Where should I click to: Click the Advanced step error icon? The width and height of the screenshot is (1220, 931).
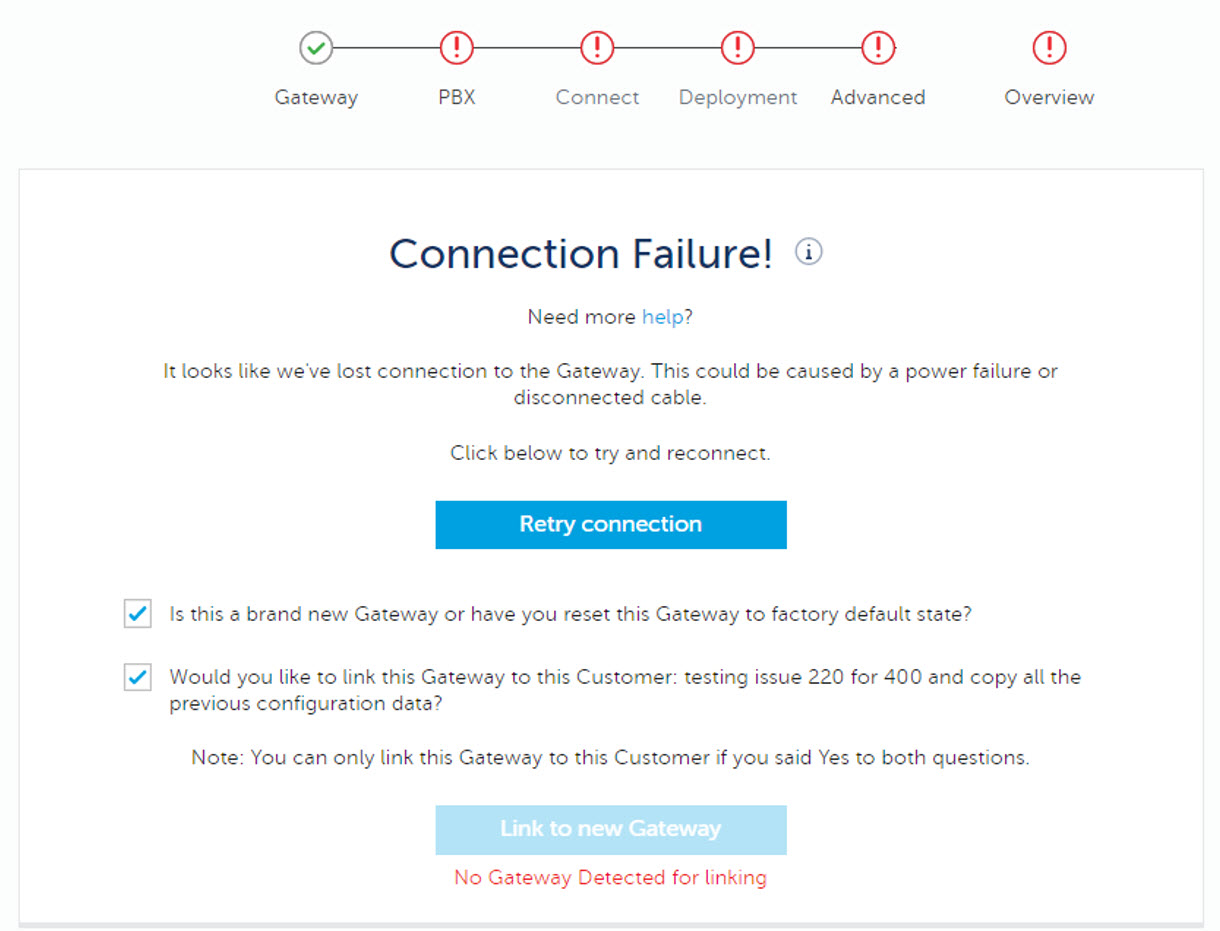878,47
